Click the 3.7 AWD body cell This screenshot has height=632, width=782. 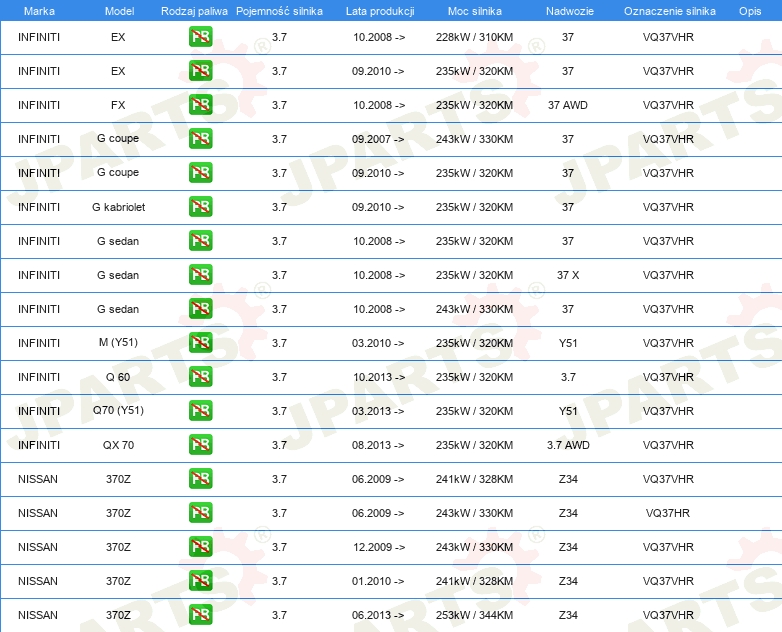click(568, 445)
